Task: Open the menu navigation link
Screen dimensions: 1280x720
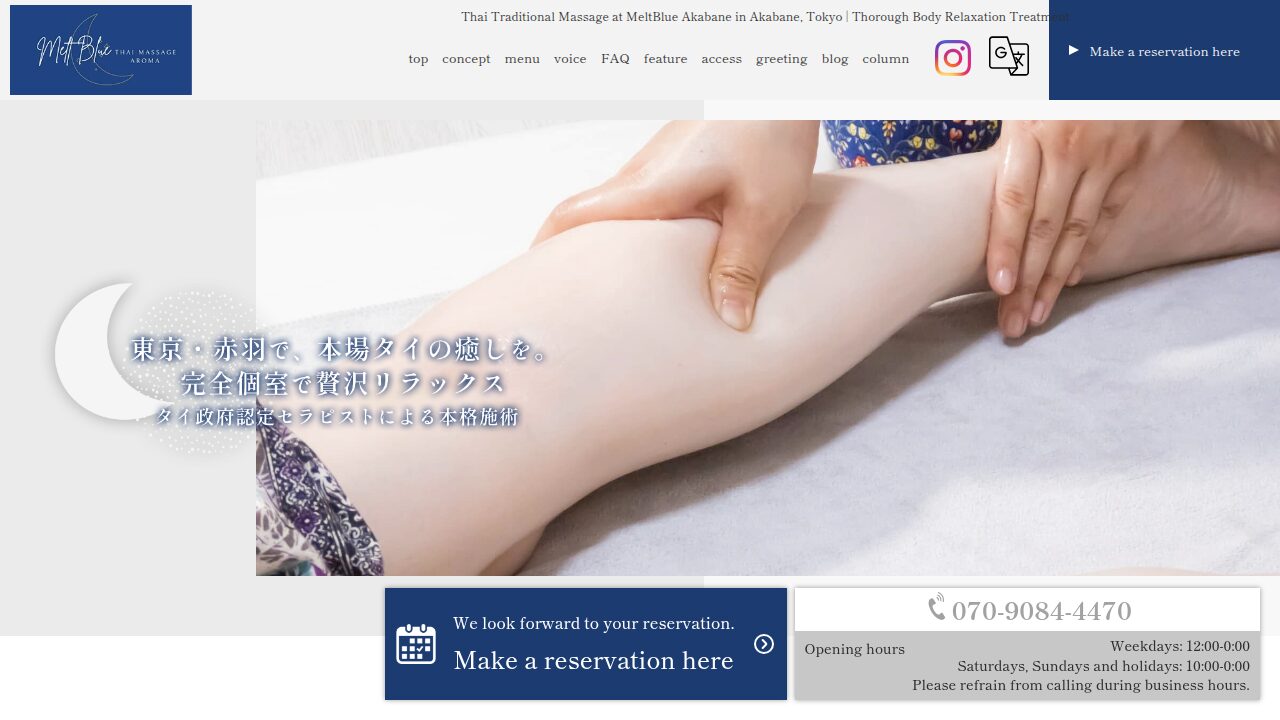Action: coord(522,59)
